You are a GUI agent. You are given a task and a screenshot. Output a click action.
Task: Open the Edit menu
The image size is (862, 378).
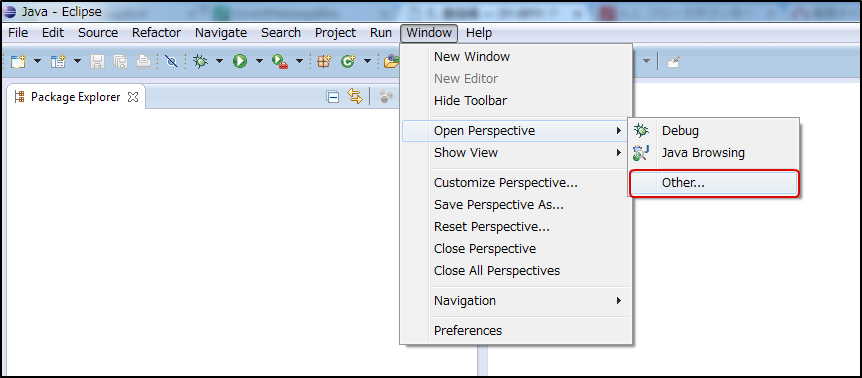[53, 33]
